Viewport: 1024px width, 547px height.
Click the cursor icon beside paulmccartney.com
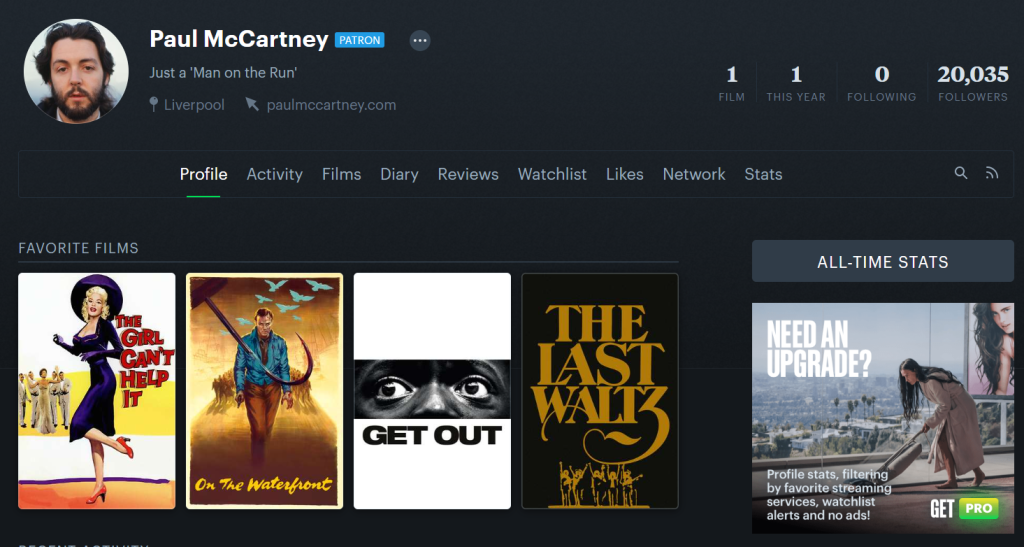pyautogui.click(x=252, y=104)
